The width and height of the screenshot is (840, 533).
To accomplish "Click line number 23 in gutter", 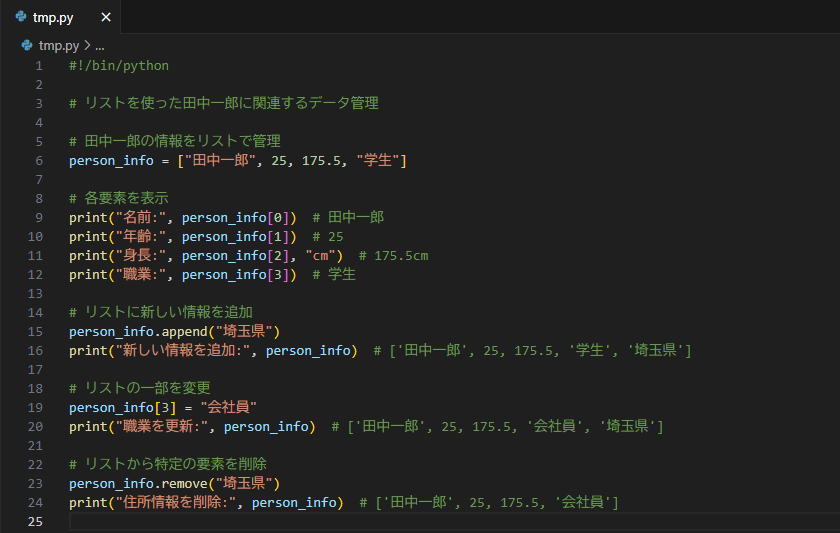I will click(x=35, y=484).
